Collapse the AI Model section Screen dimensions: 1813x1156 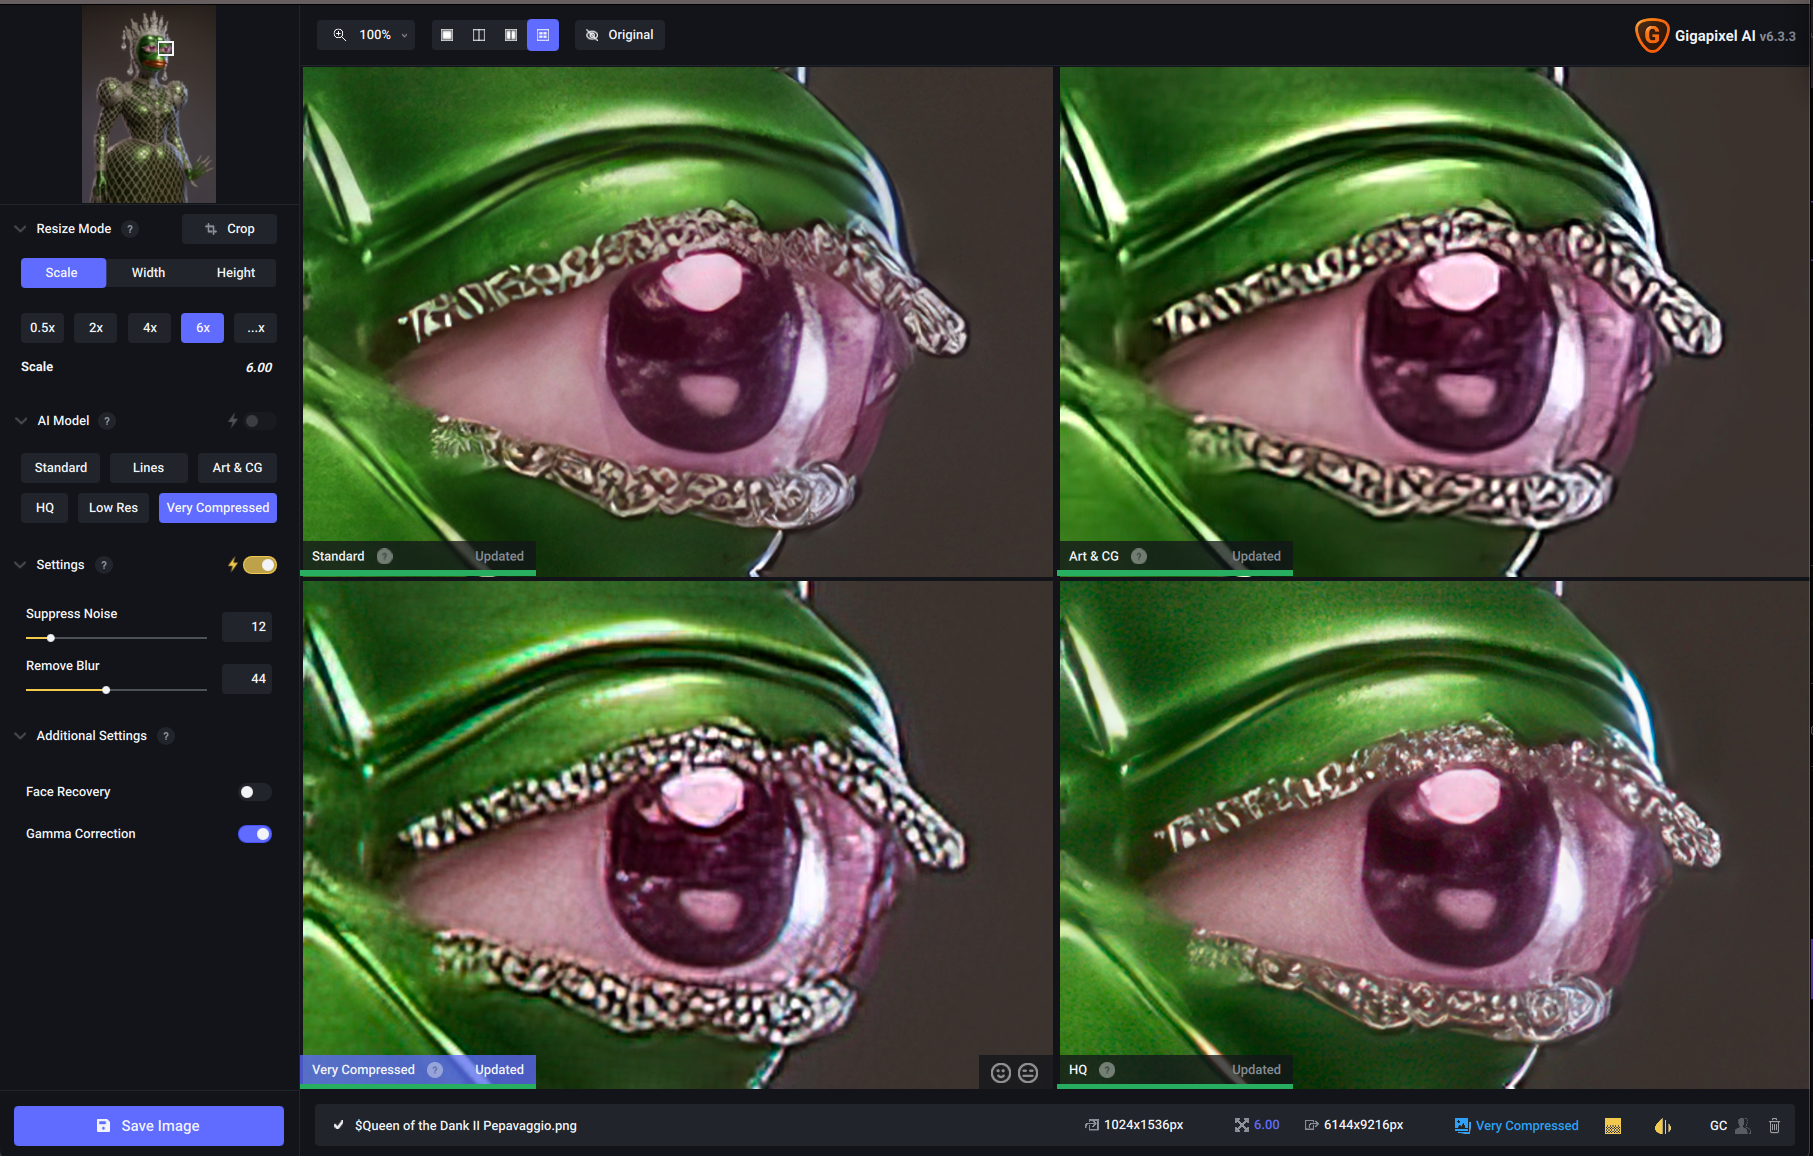20,421
